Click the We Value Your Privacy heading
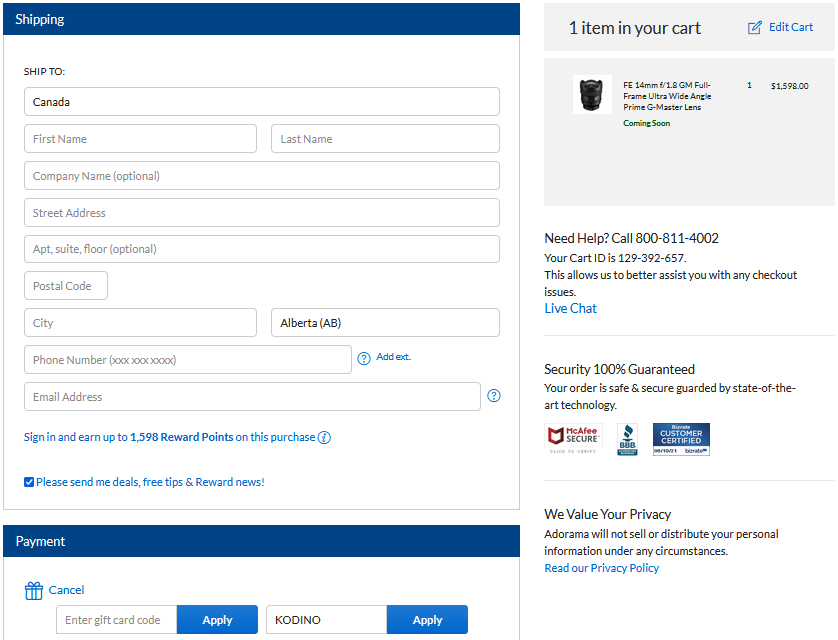This screenshot has width=838, height=640. (608, 514)
